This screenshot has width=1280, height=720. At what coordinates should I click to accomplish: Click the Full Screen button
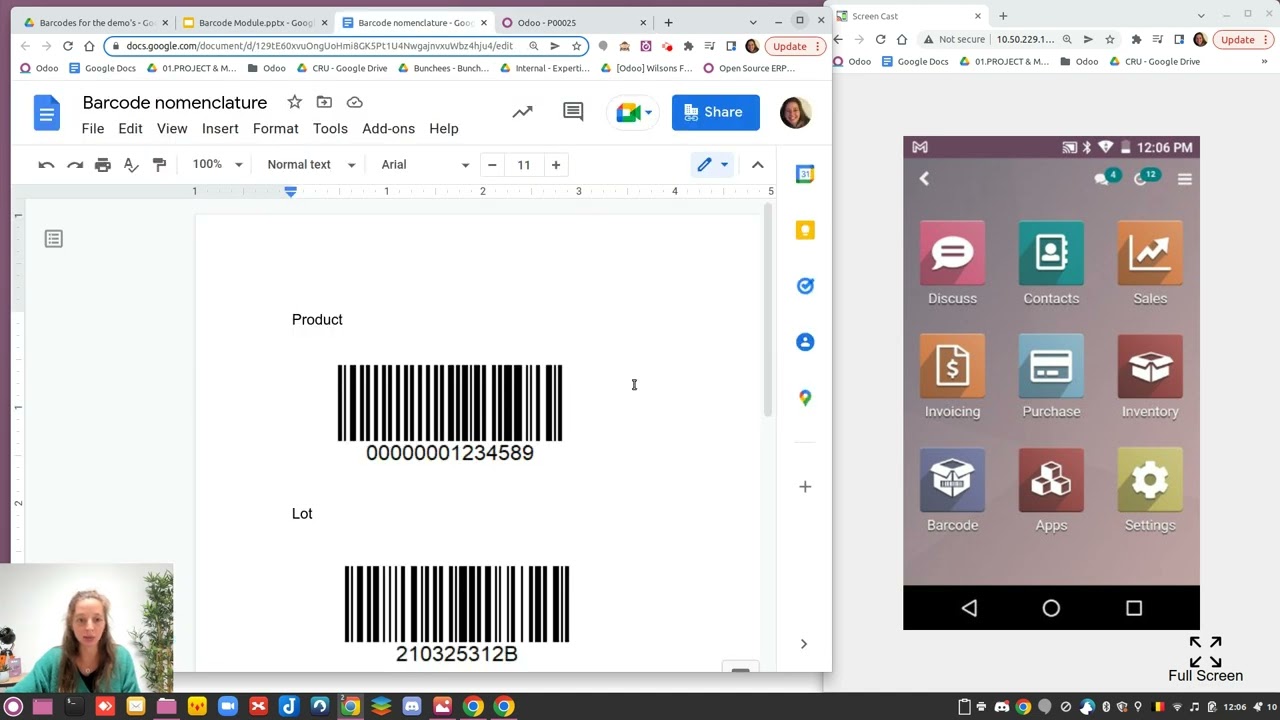(1205, 660)
